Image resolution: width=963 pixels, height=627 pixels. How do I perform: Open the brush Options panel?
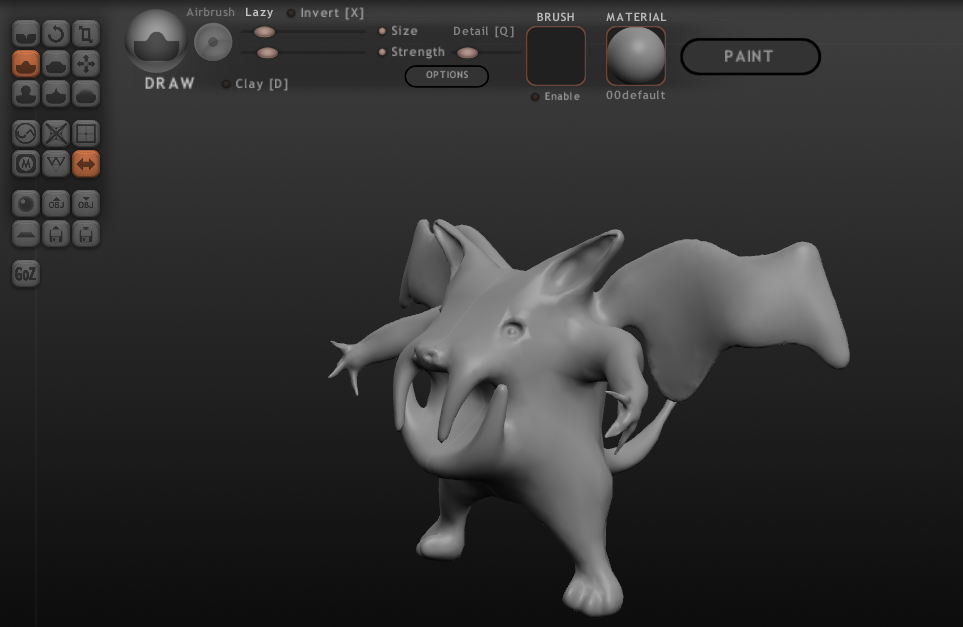pyautogui.click(x=447, y=76)
